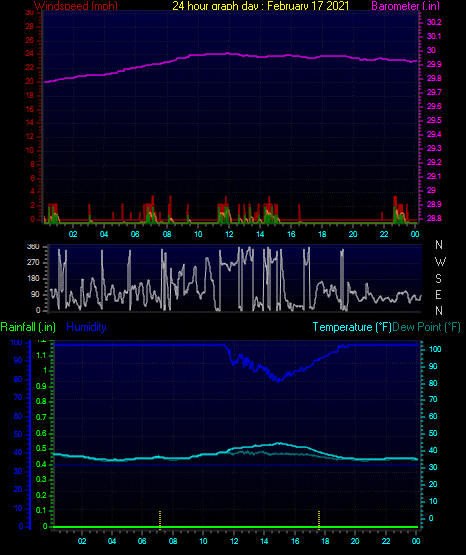Click the 18 hour tick on bottom graph
Screen dimensions: 466x555
coord(325,541)
